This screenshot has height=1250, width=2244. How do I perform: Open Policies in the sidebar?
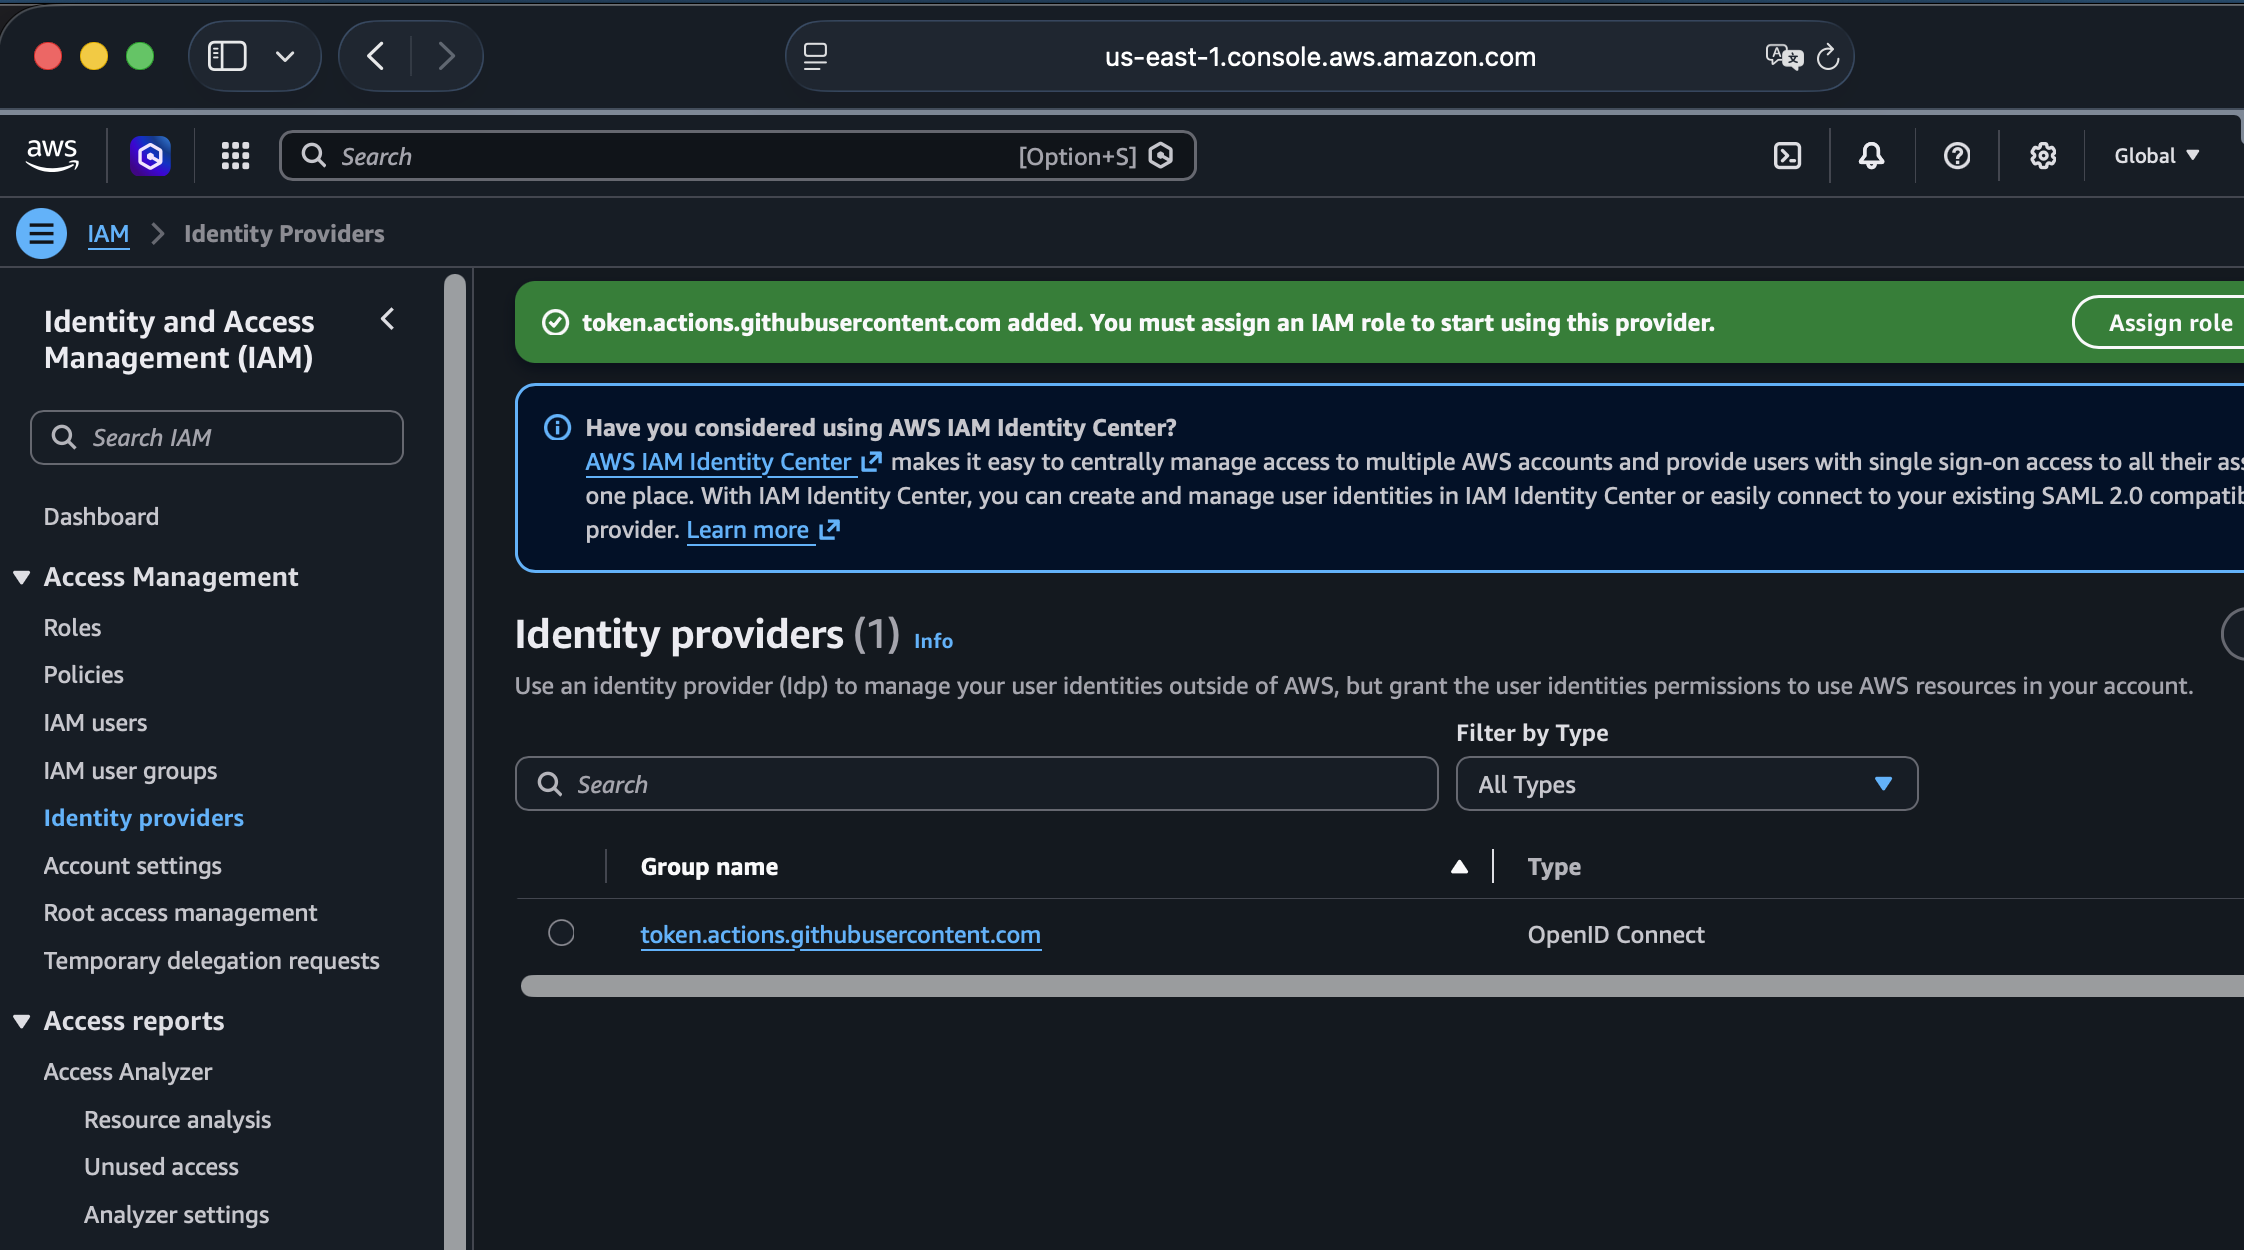[83, 675]
